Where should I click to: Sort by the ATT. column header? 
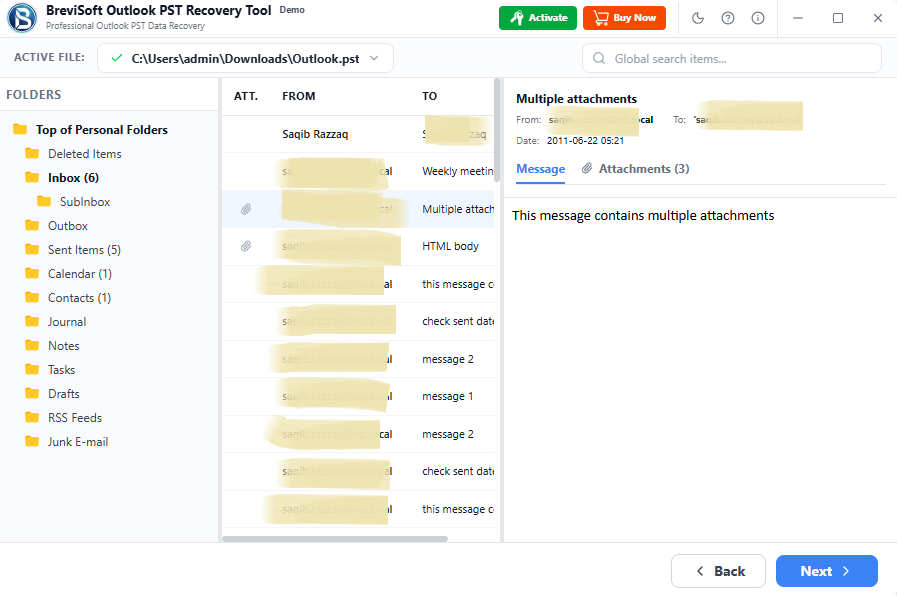246,96
